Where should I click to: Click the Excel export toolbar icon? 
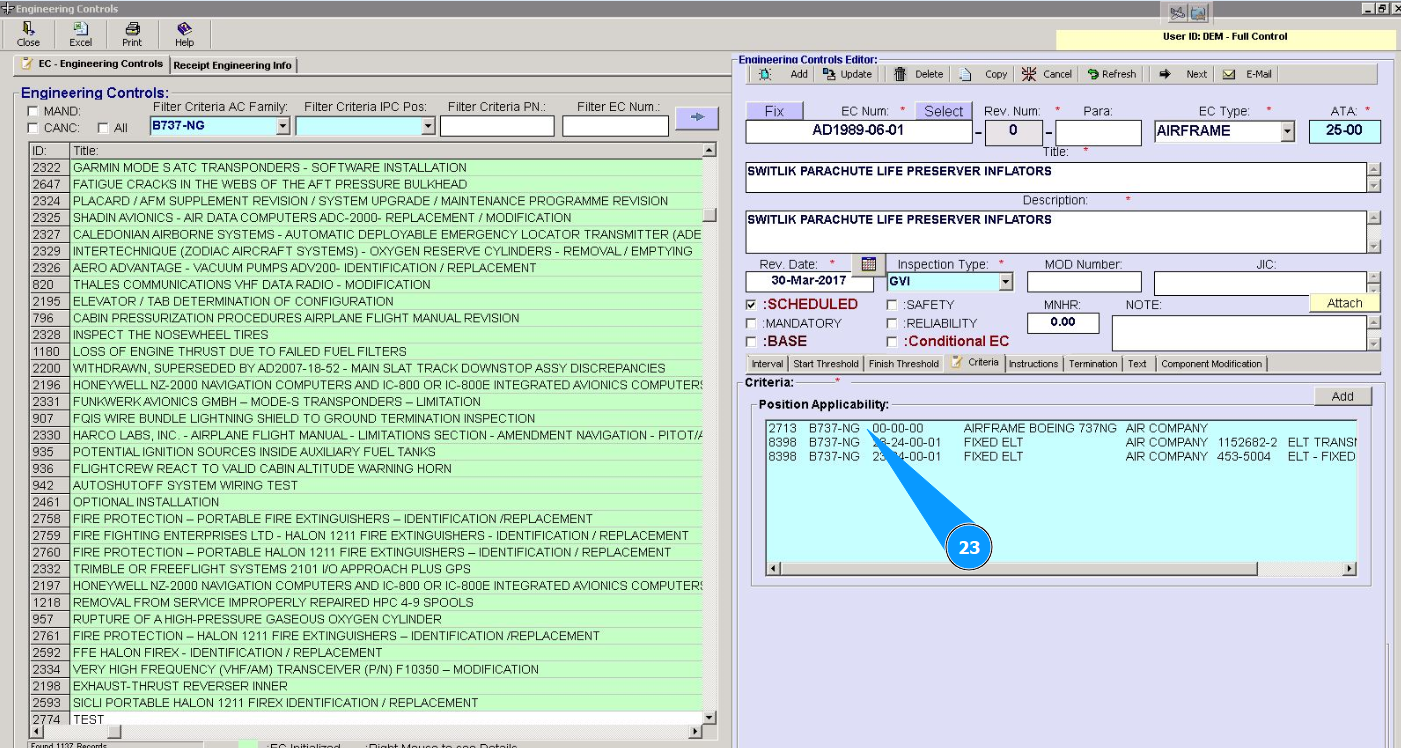pyautogui.click(x=80, y=34)
